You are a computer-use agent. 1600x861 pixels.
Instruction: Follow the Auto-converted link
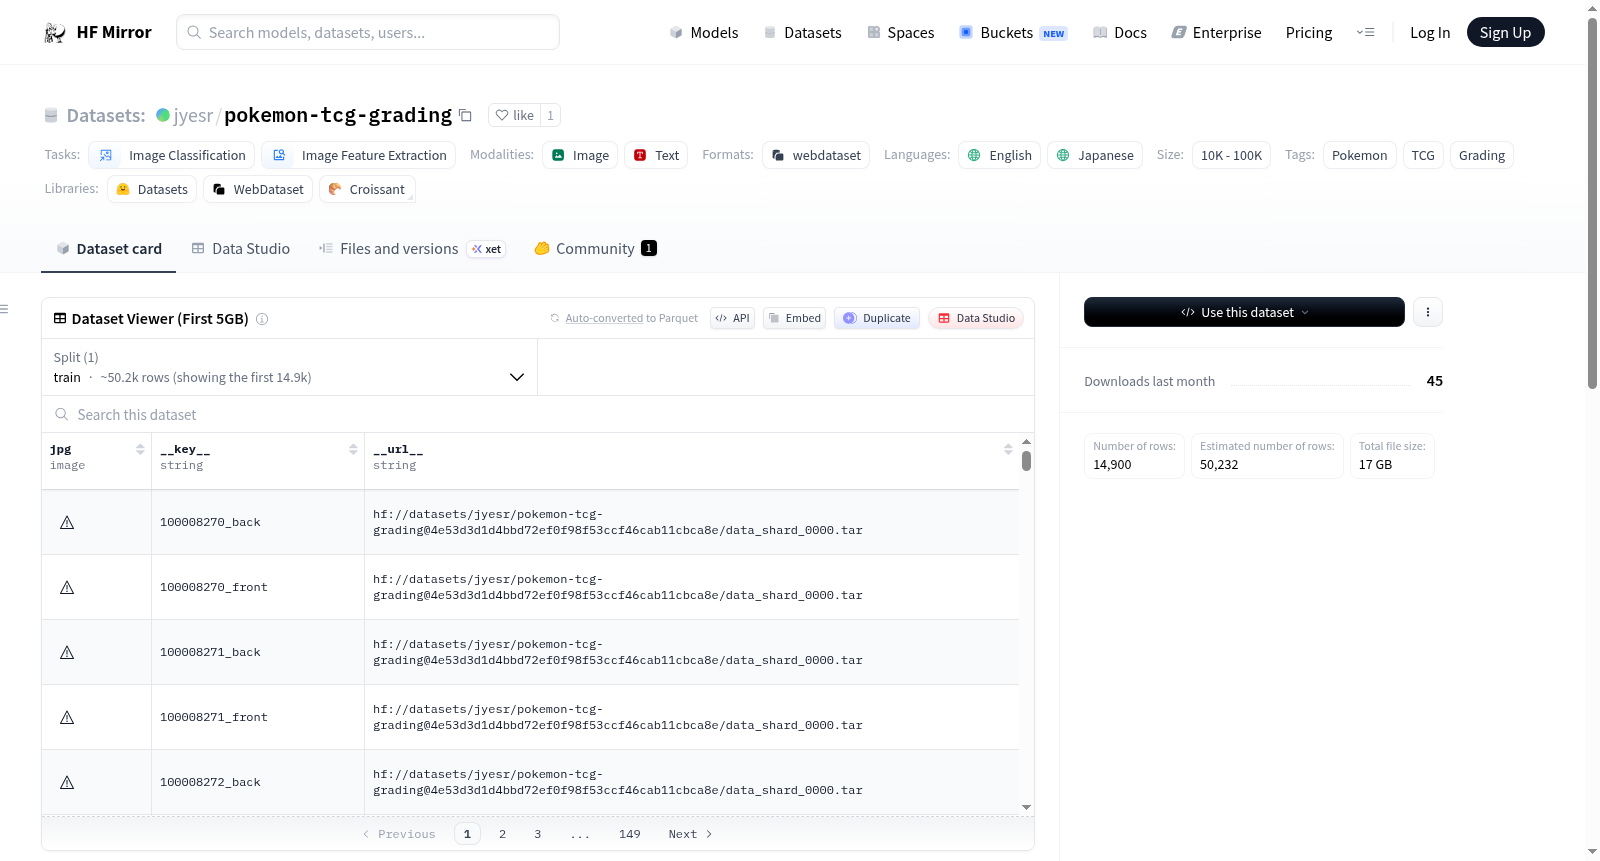(604, 318)
